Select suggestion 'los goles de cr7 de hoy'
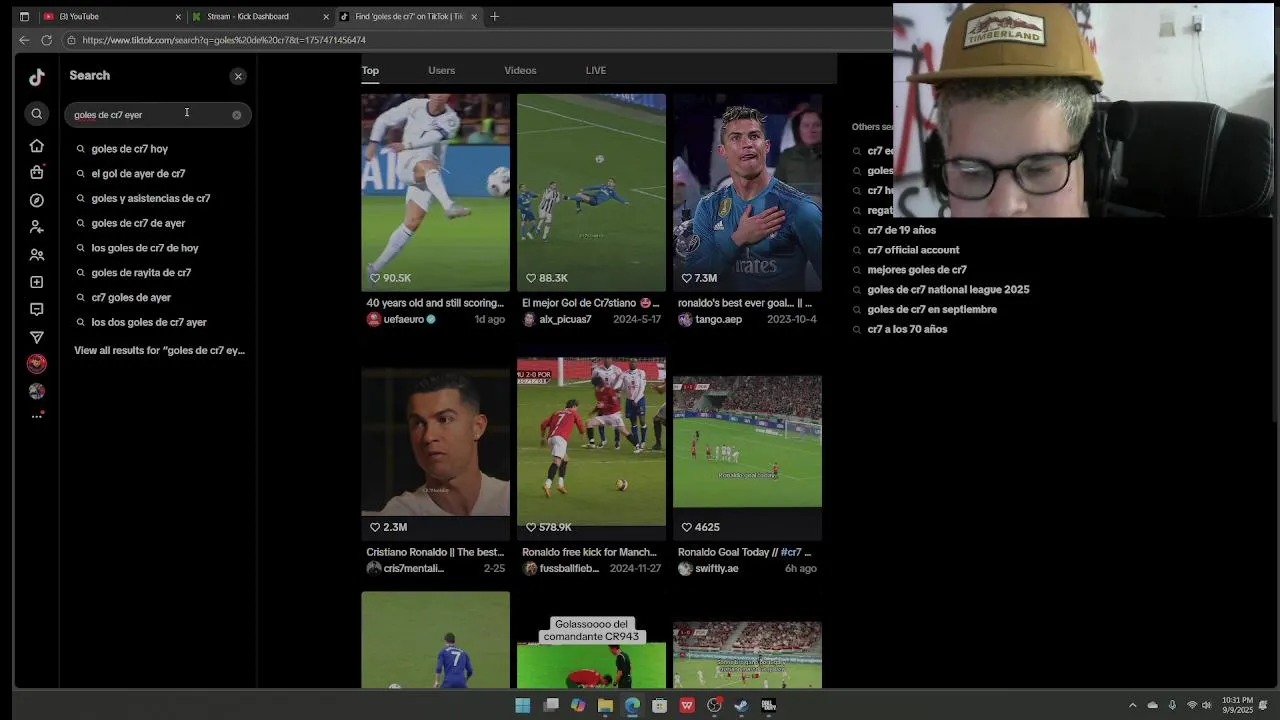The width and height of the screenshot is (1280, 720). pyautogui.click(x=145, y=248)
